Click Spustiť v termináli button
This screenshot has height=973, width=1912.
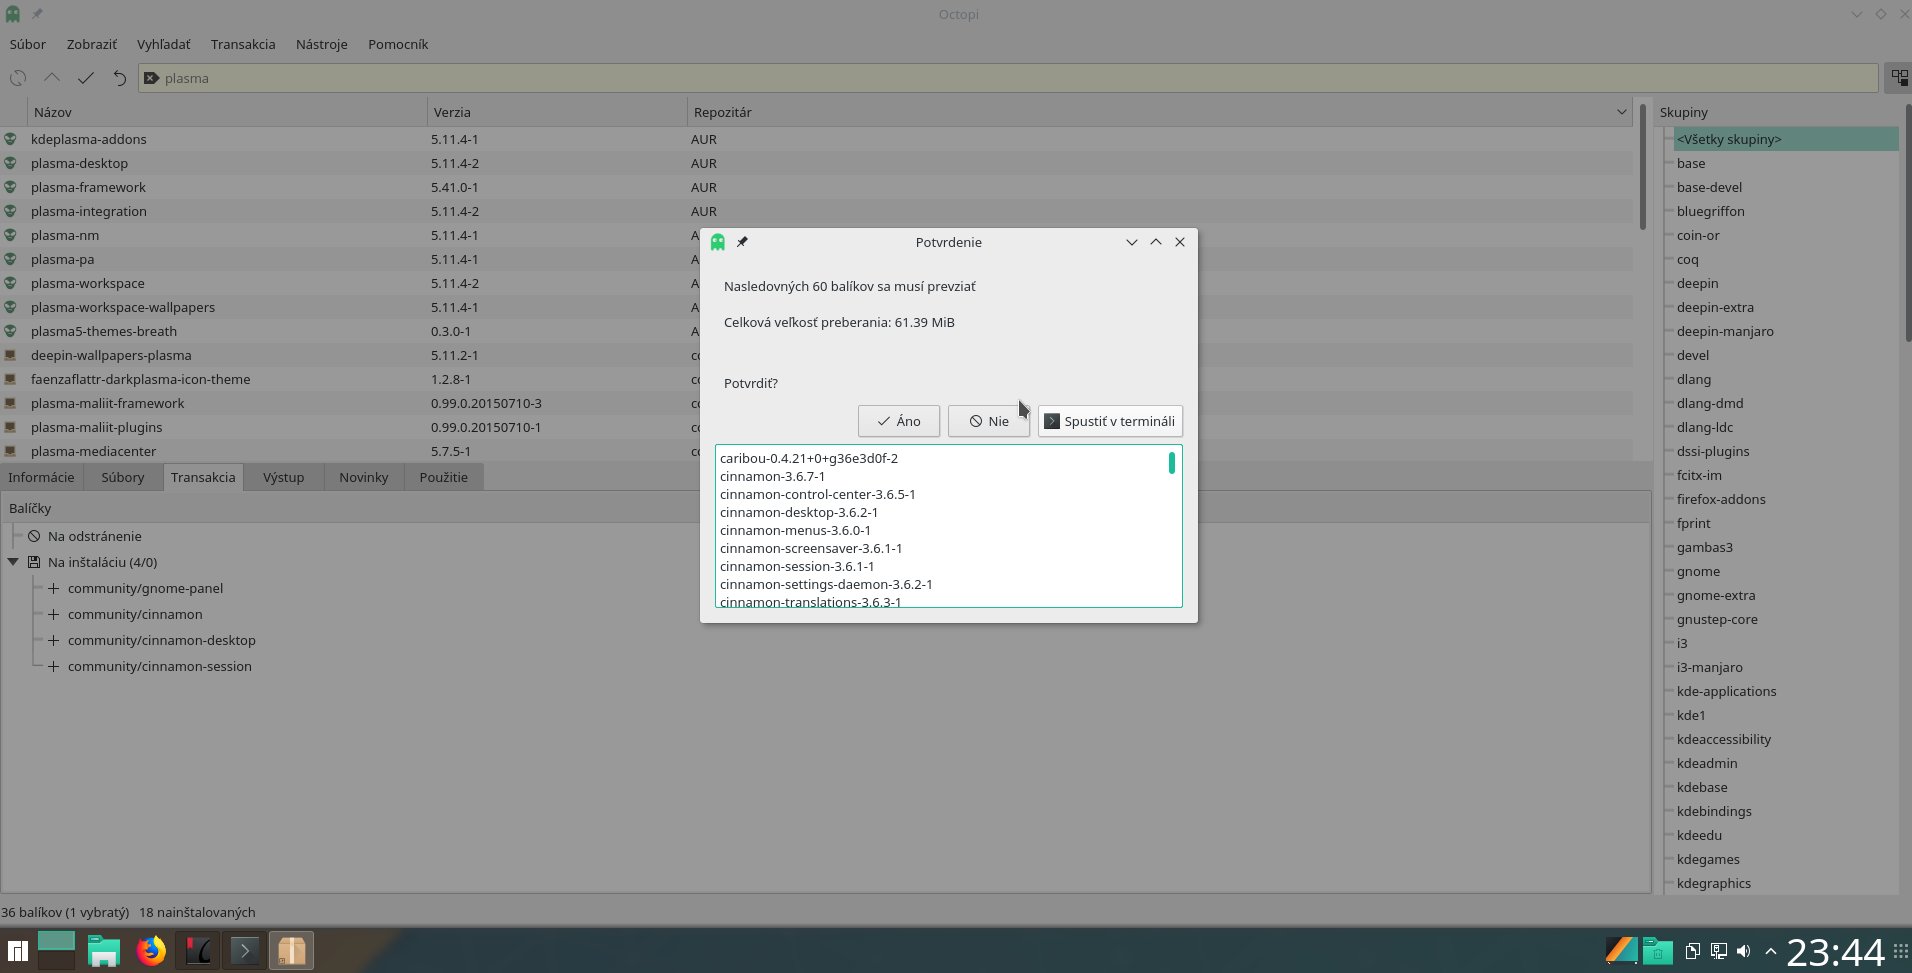(x=1110, y=421)
